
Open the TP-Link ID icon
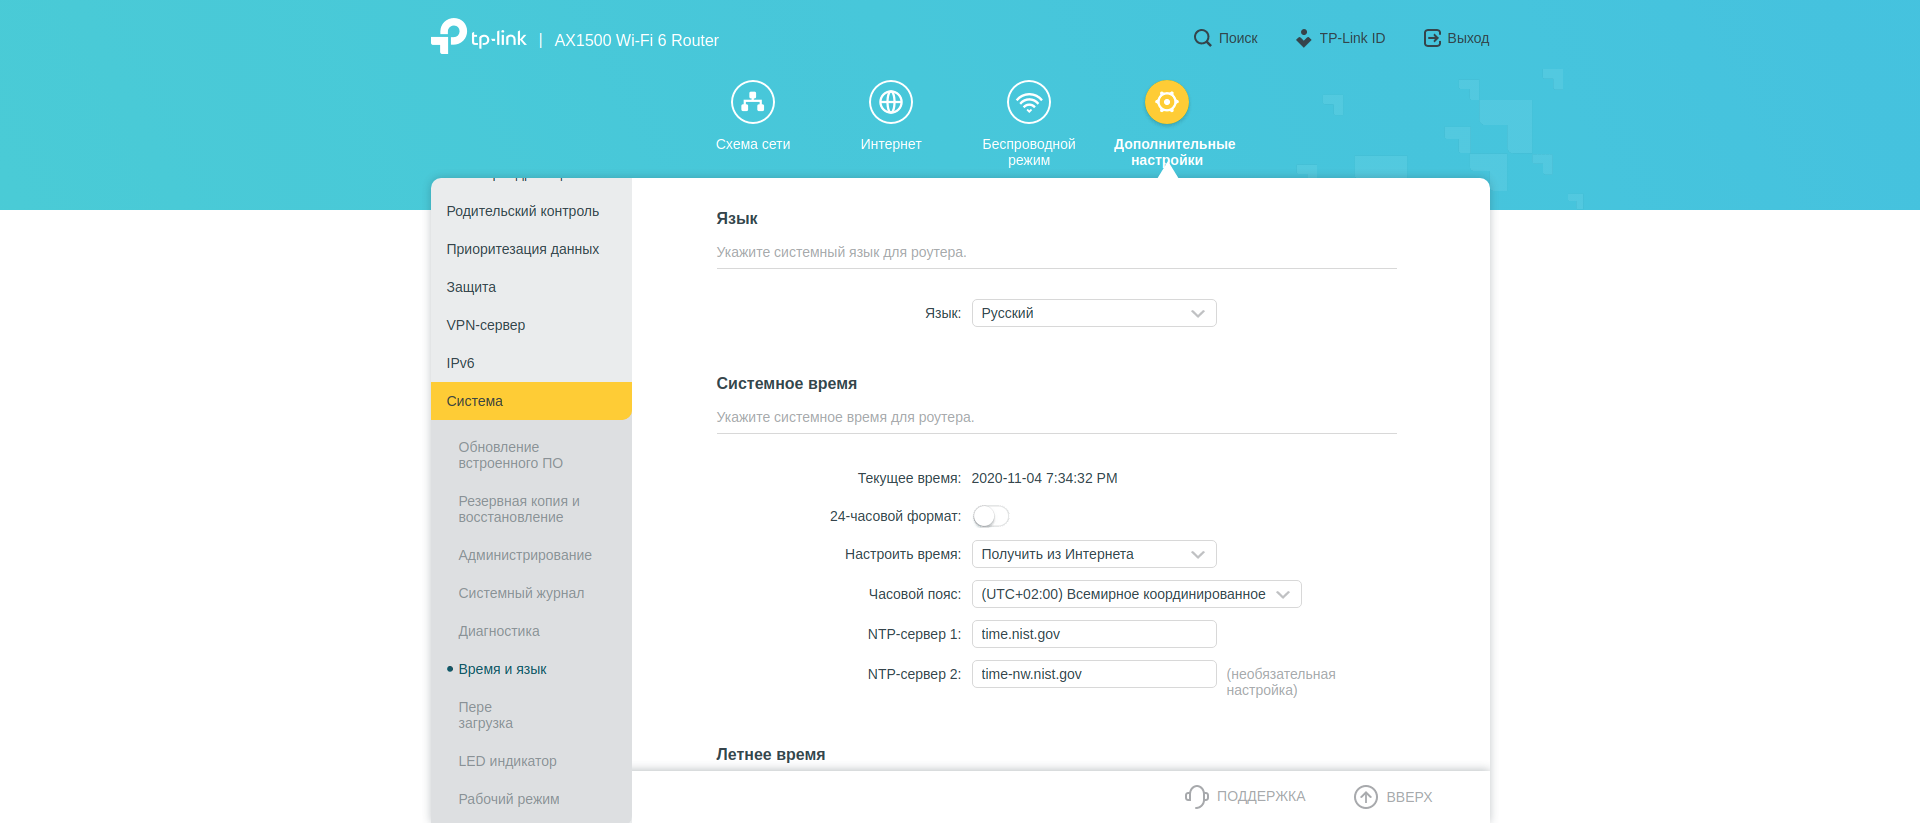[x=1303, y=38]
